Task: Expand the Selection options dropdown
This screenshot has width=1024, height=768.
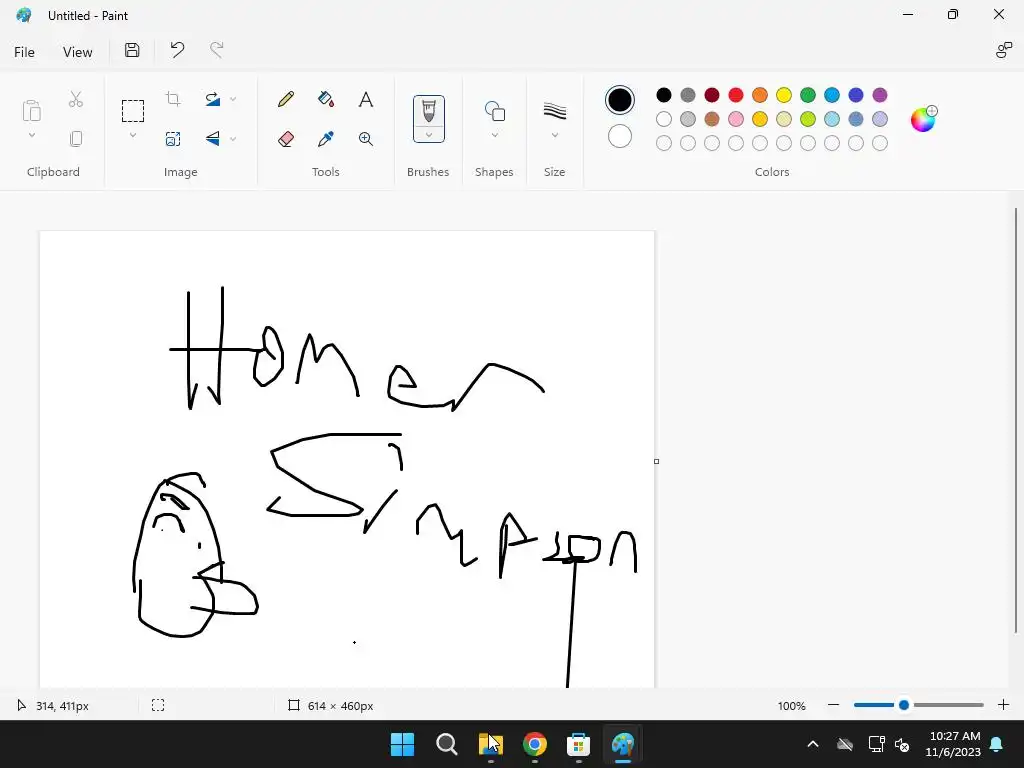Action: [133, 136]
